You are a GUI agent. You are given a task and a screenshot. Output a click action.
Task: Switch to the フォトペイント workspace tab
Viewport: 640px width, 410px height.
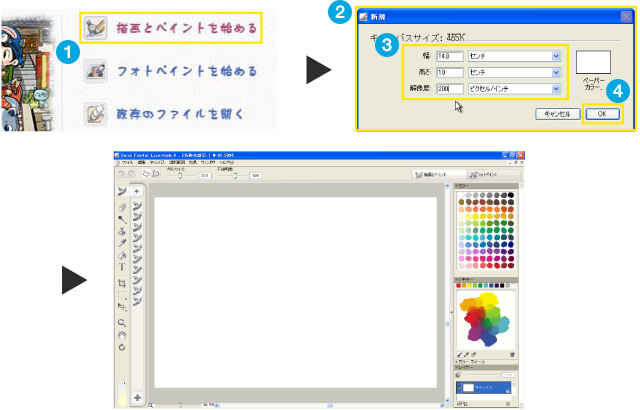(x=493, y=175)
